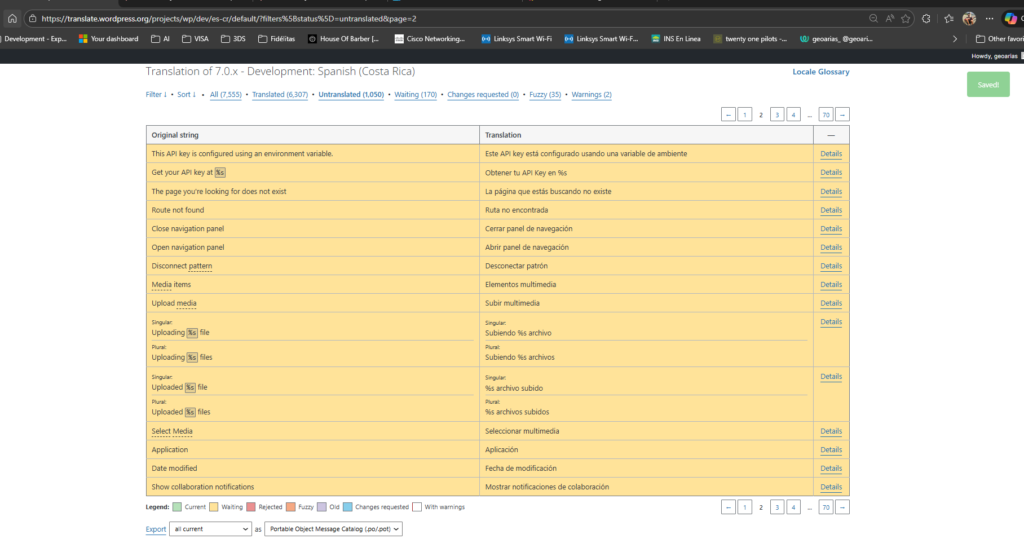This screenshot has height=552, width=1024.
Task: Go to previous page using bottom arrow
Action: tap(728, 508)
